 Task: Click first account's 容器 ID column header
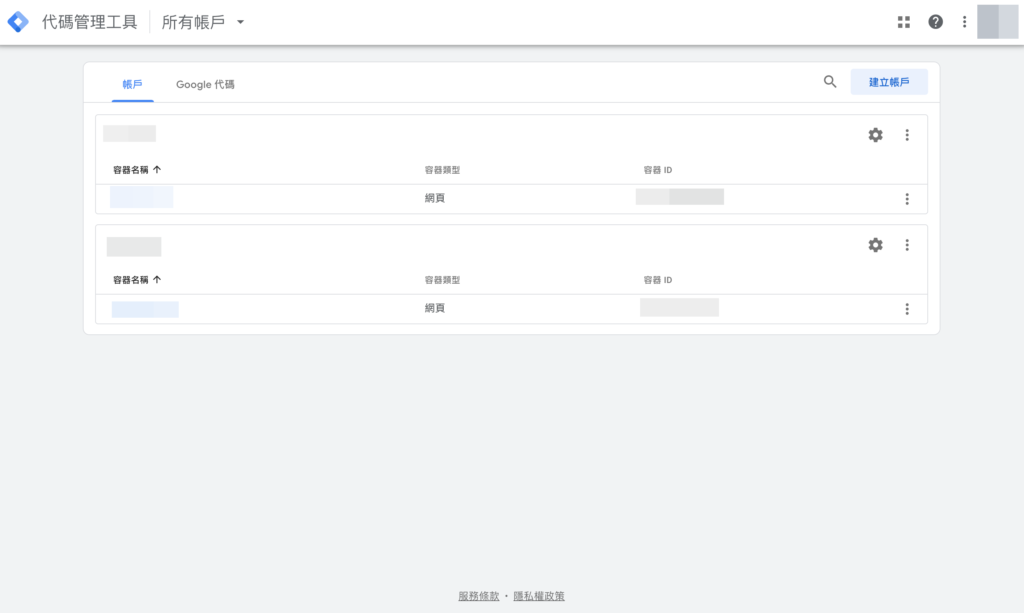tap(658, 170)
